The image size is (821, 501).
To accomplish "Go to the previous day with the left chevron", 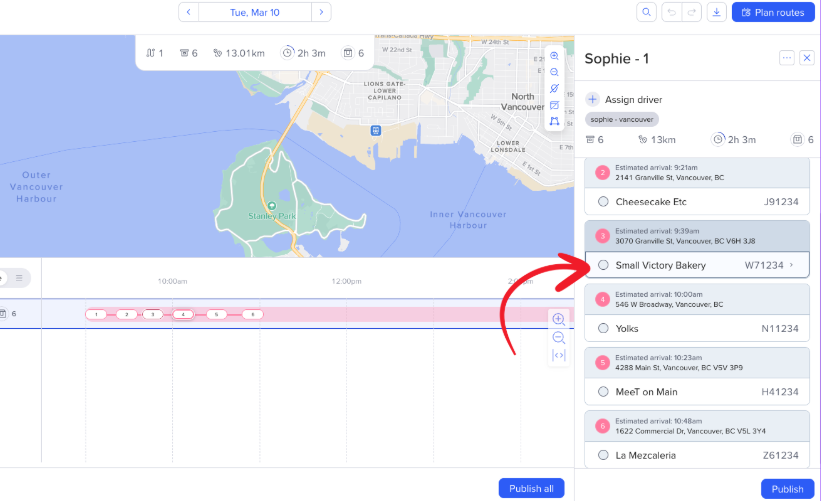I will 188,12.
